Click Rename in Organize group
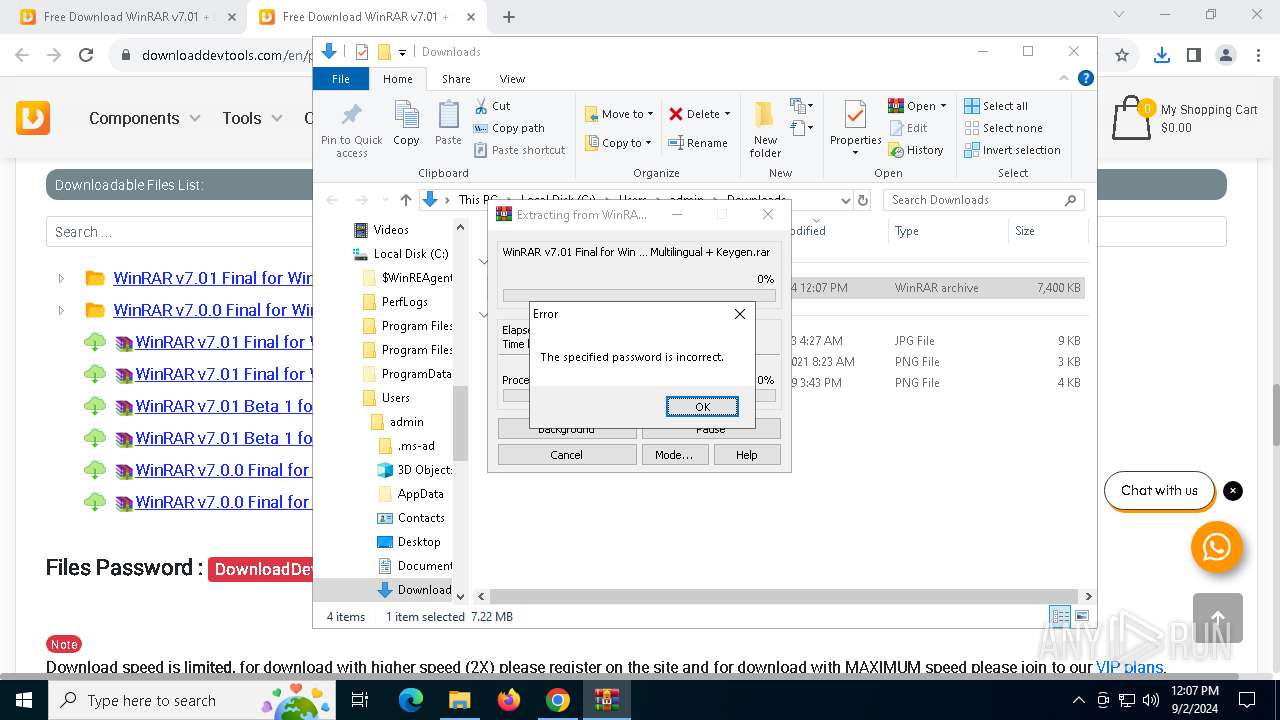This screenshot has width=1280, height=720. click(x=698, y=143)
